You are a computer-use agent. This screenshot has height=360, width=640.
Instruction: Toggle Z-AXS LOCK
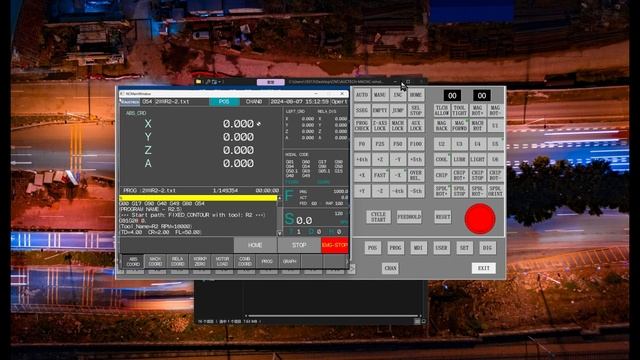tap(380, 125)
